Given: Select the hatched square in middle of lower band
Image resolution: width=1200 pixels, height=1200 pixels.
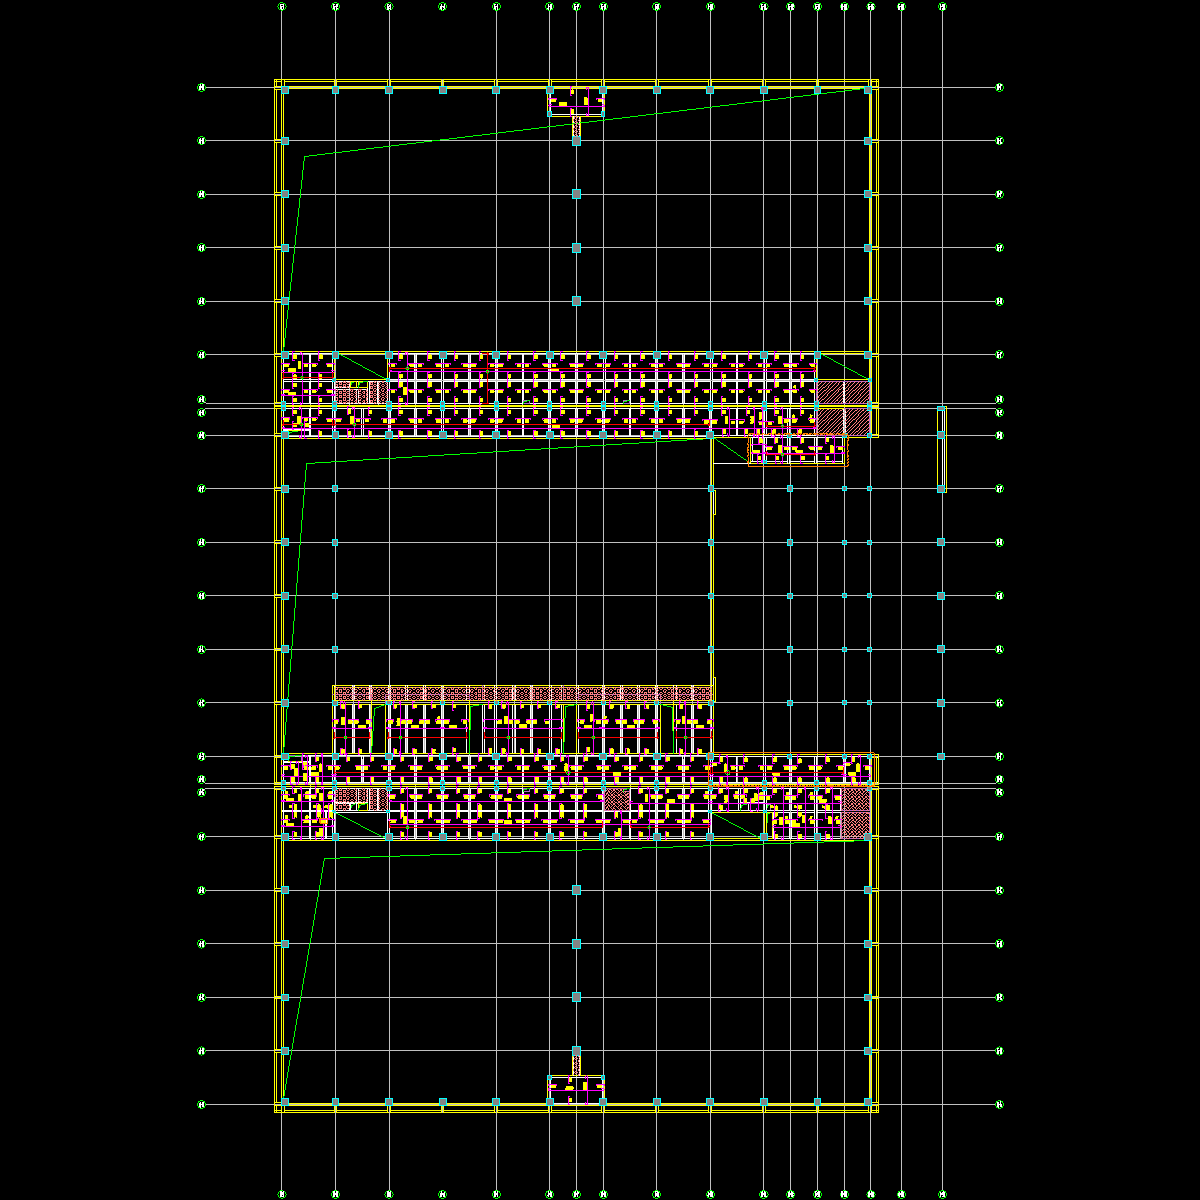Looking at the screenshot, I should [x=616, y=799].
